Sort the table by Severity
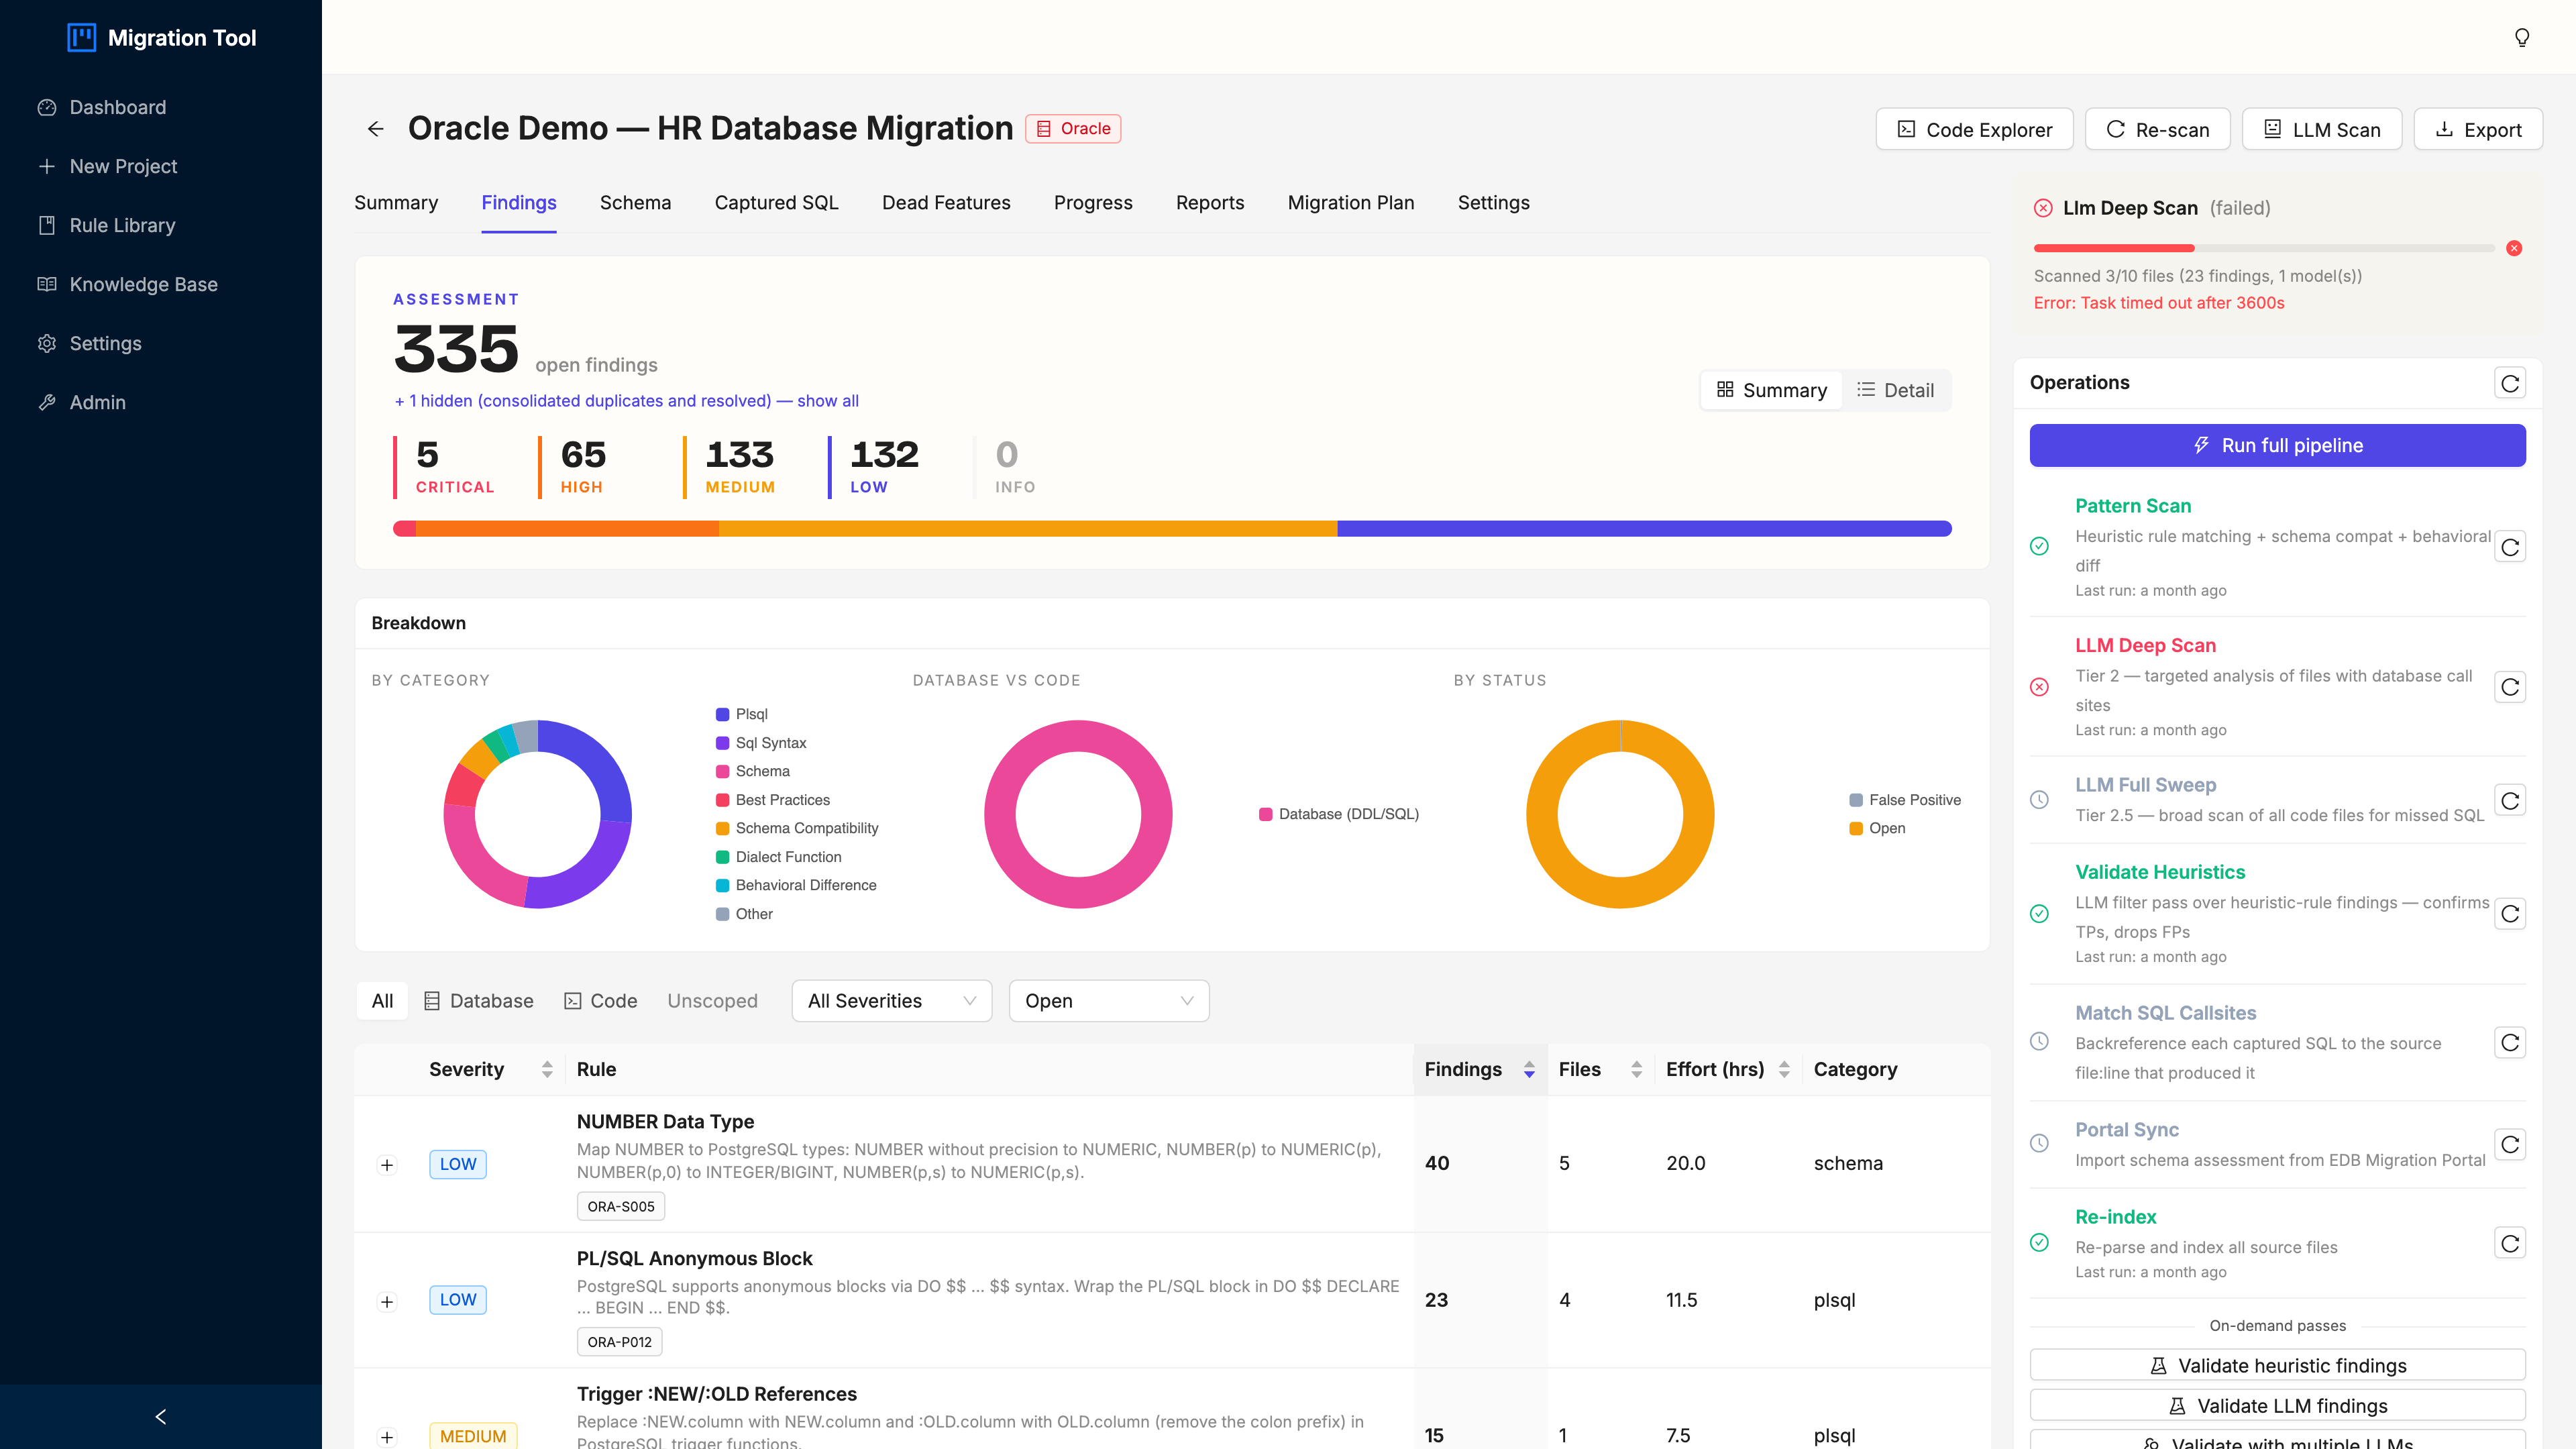The image size is (2576, 1449). (546, 1069)
